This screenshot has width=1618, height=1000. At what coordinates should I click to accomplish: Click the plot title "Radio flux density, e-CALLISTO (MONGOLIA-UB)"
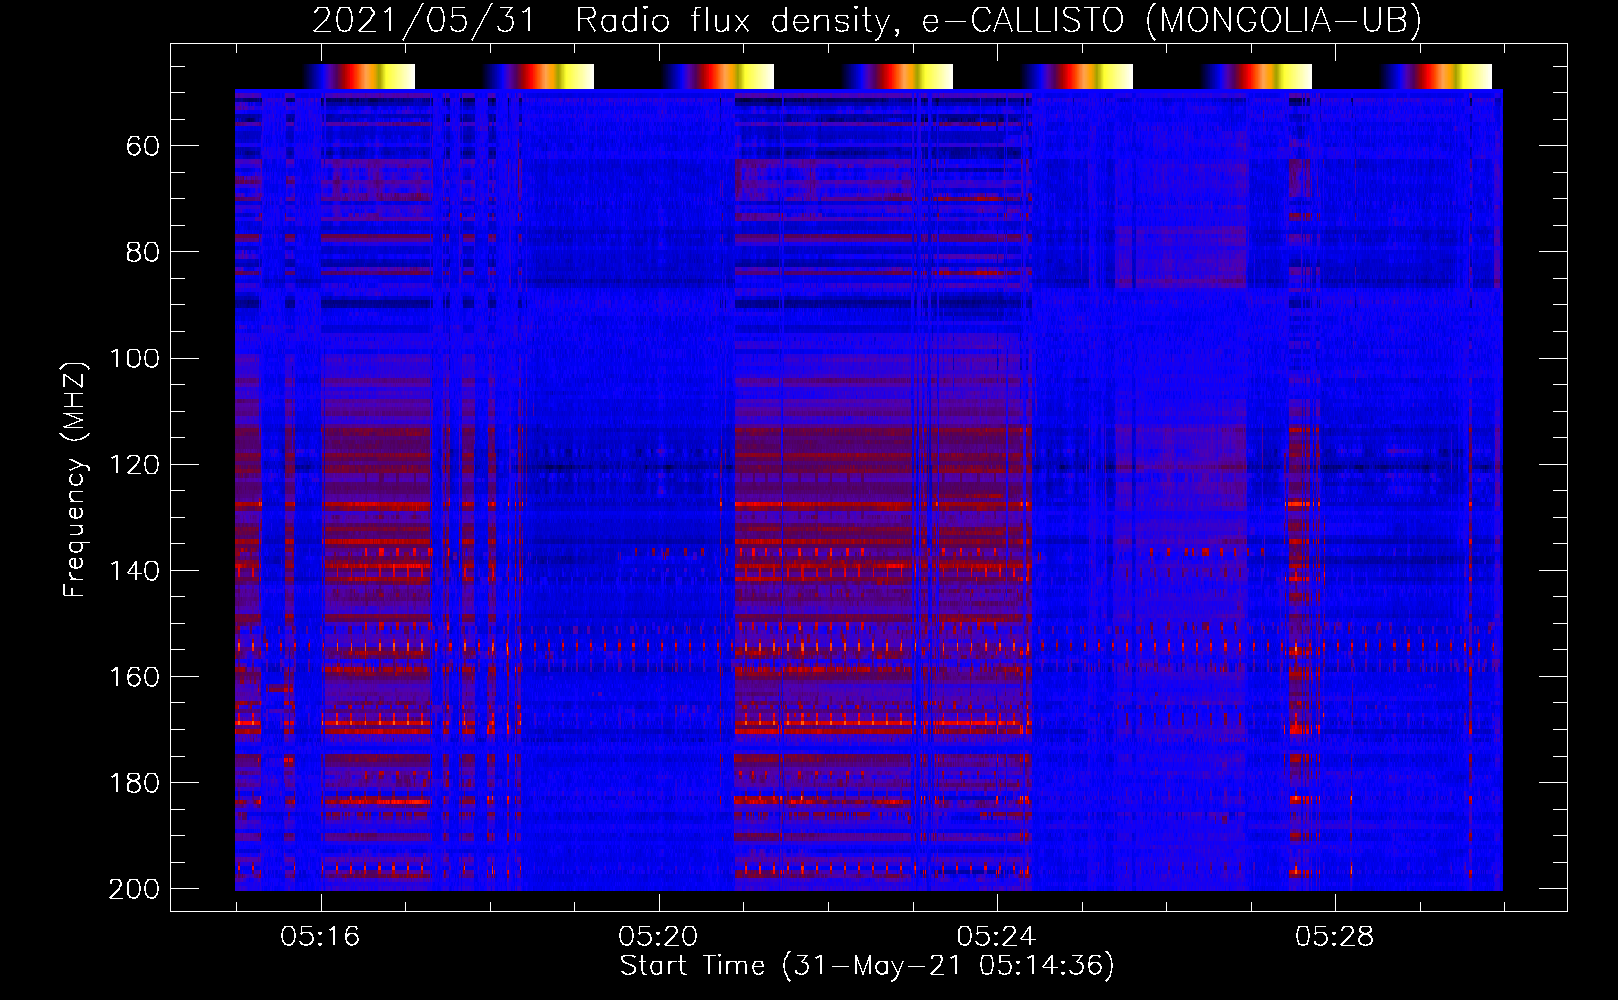point(998,20)
